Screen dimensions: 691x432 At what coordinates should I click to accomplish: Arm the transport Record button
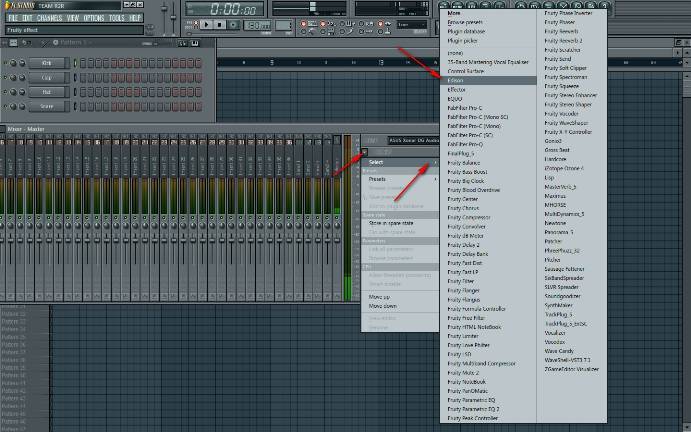pyautogui.click(x=234, y=25)
